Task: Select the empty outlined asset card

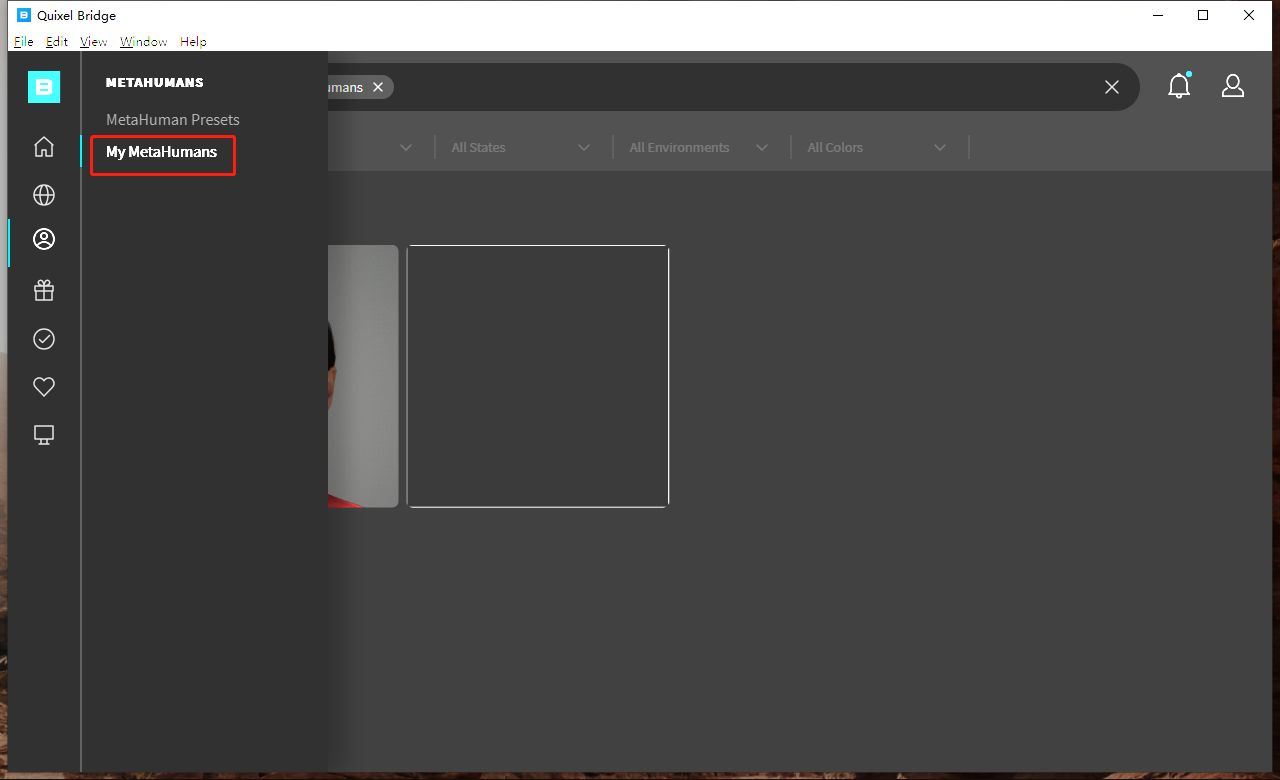Action: (x=538, y=376)
